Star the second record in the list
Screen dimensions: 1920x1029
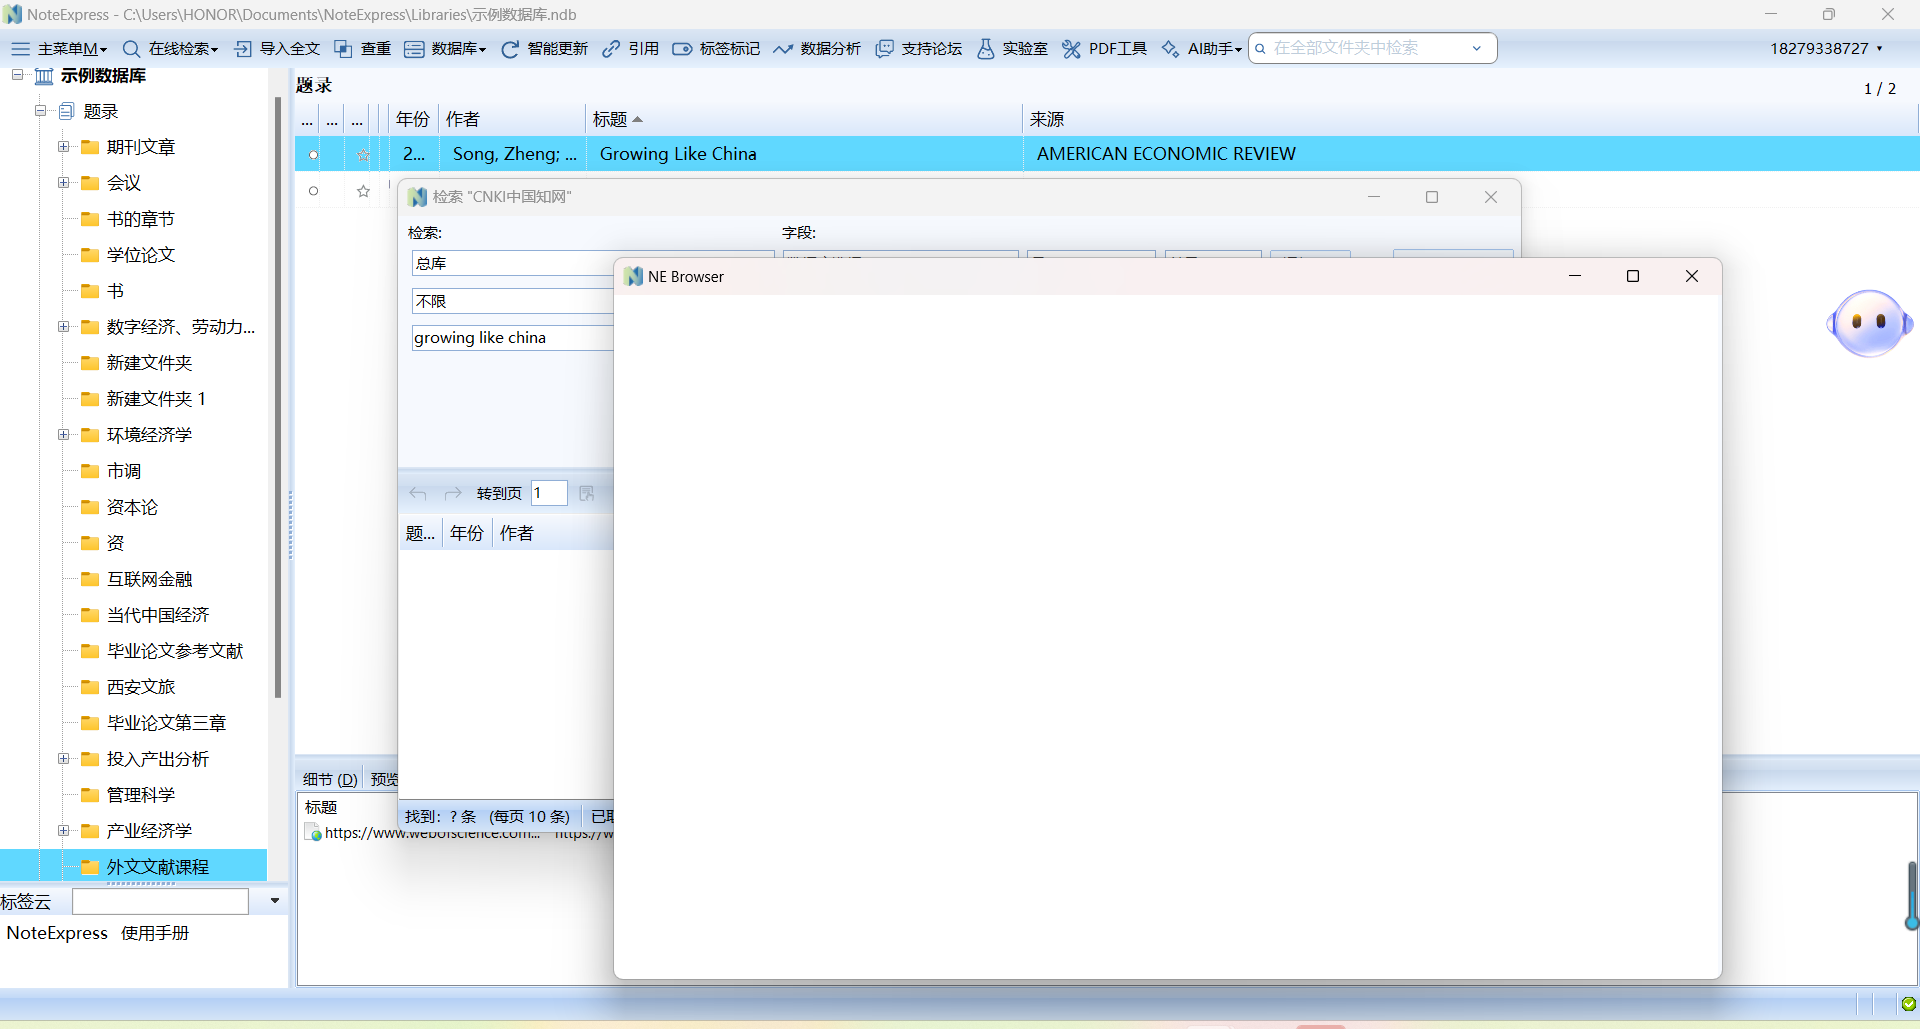tap(363, 191)
